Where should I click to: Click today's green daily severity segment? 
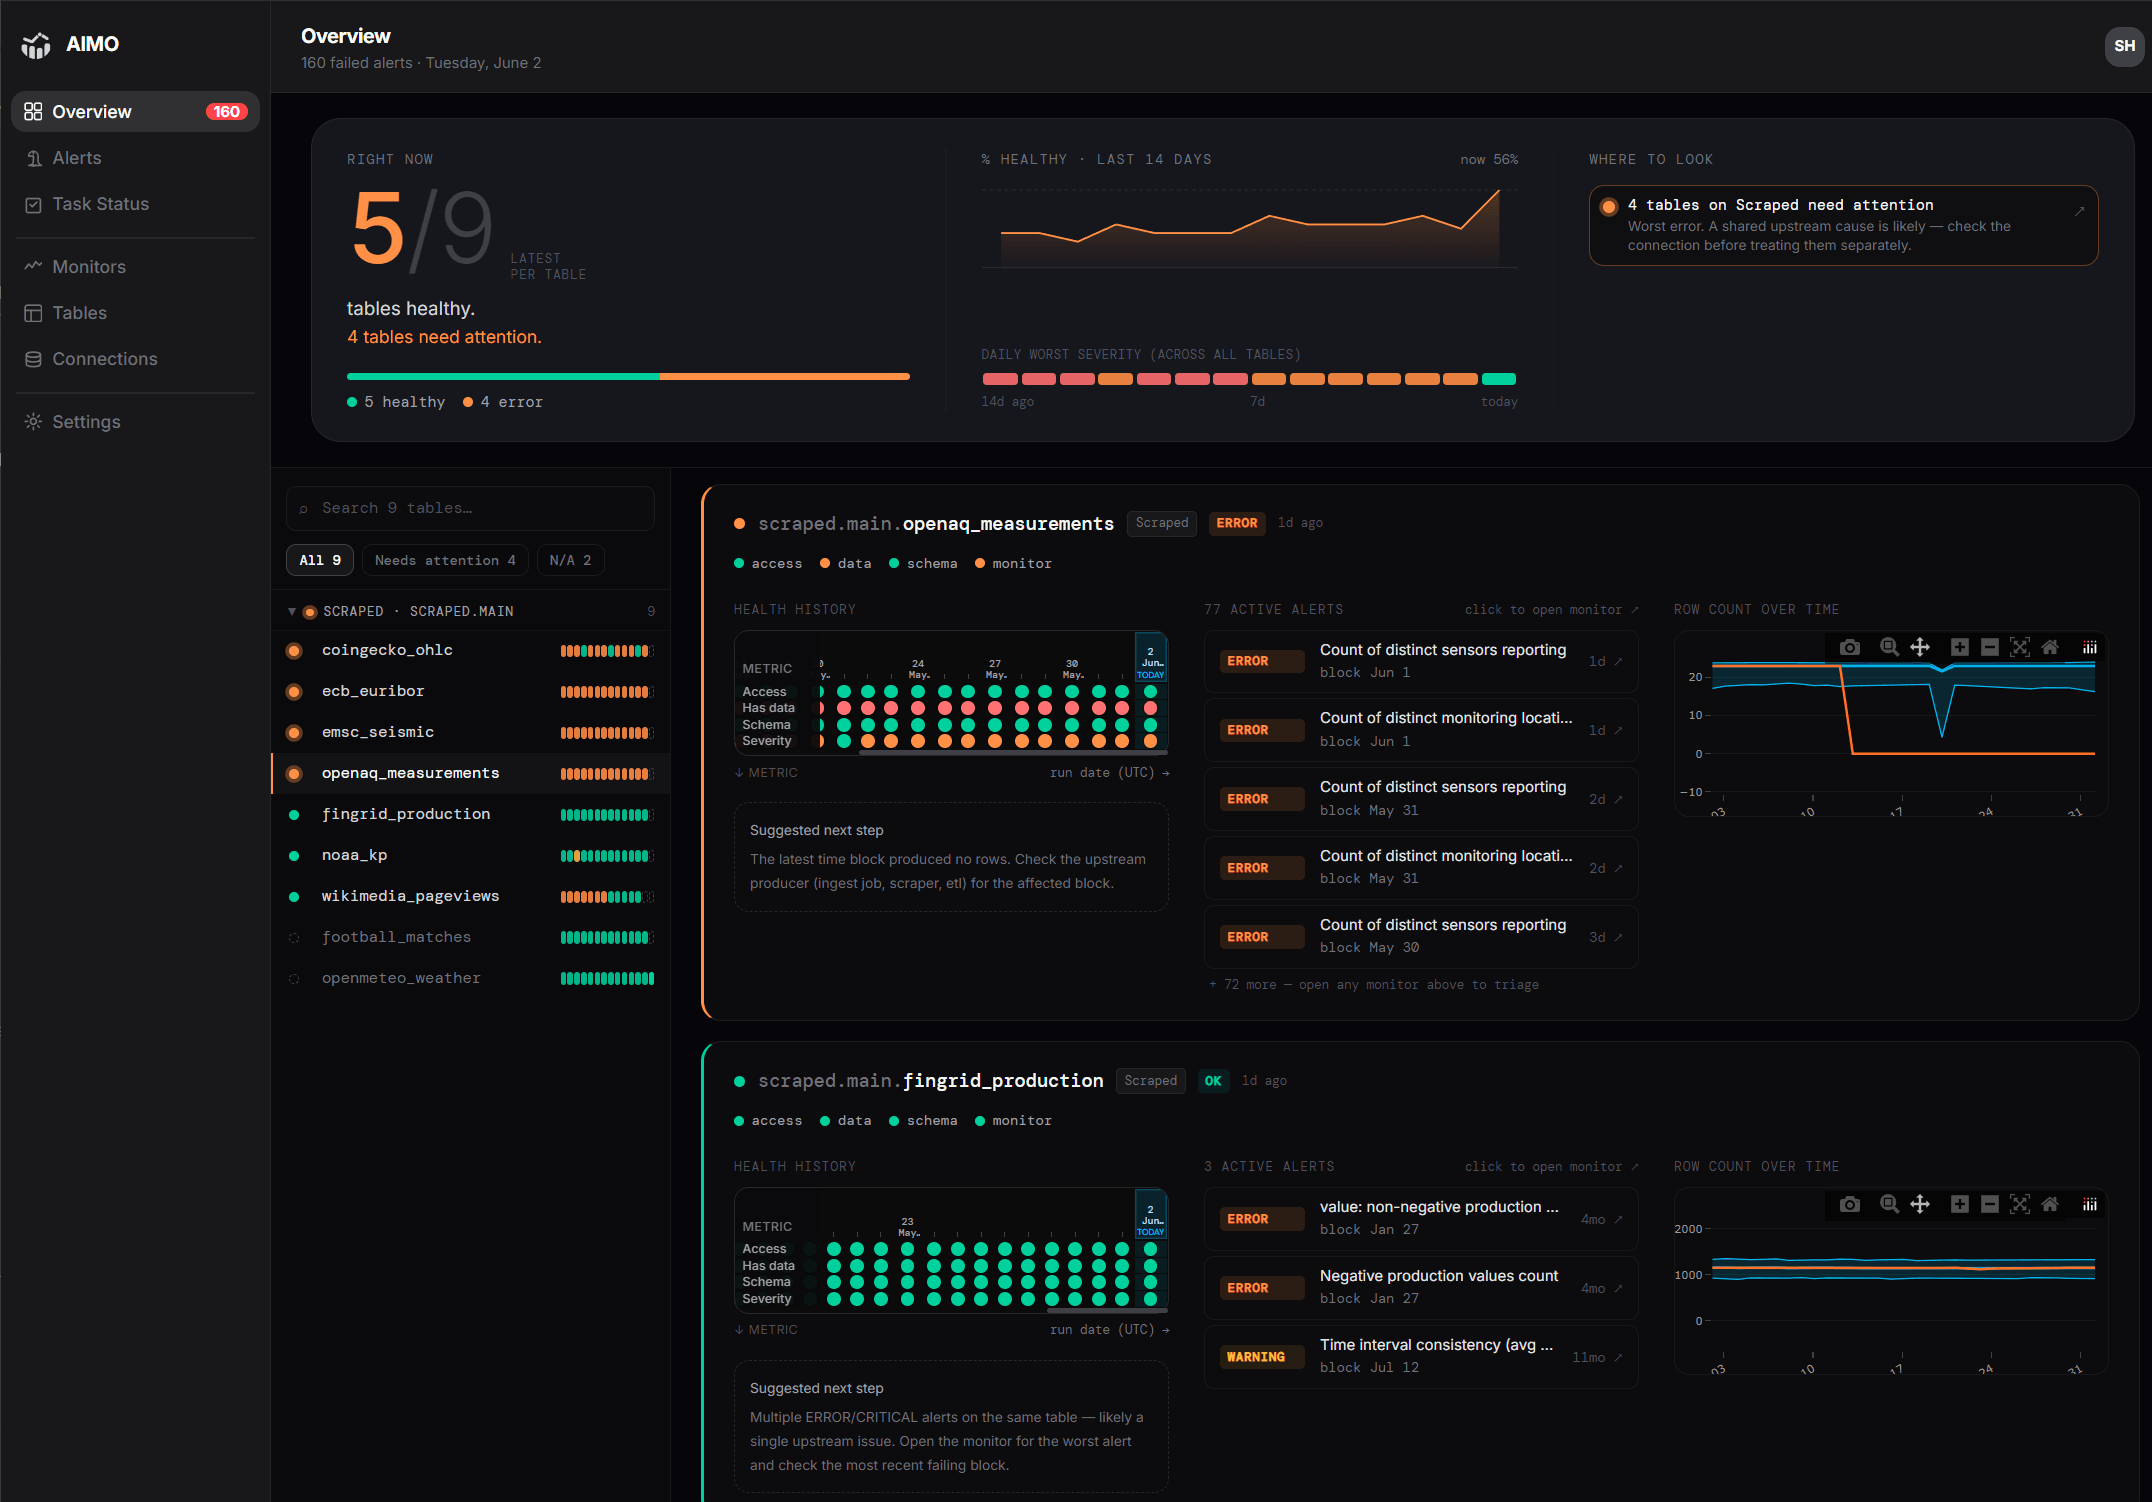[x=1498, y=379]
